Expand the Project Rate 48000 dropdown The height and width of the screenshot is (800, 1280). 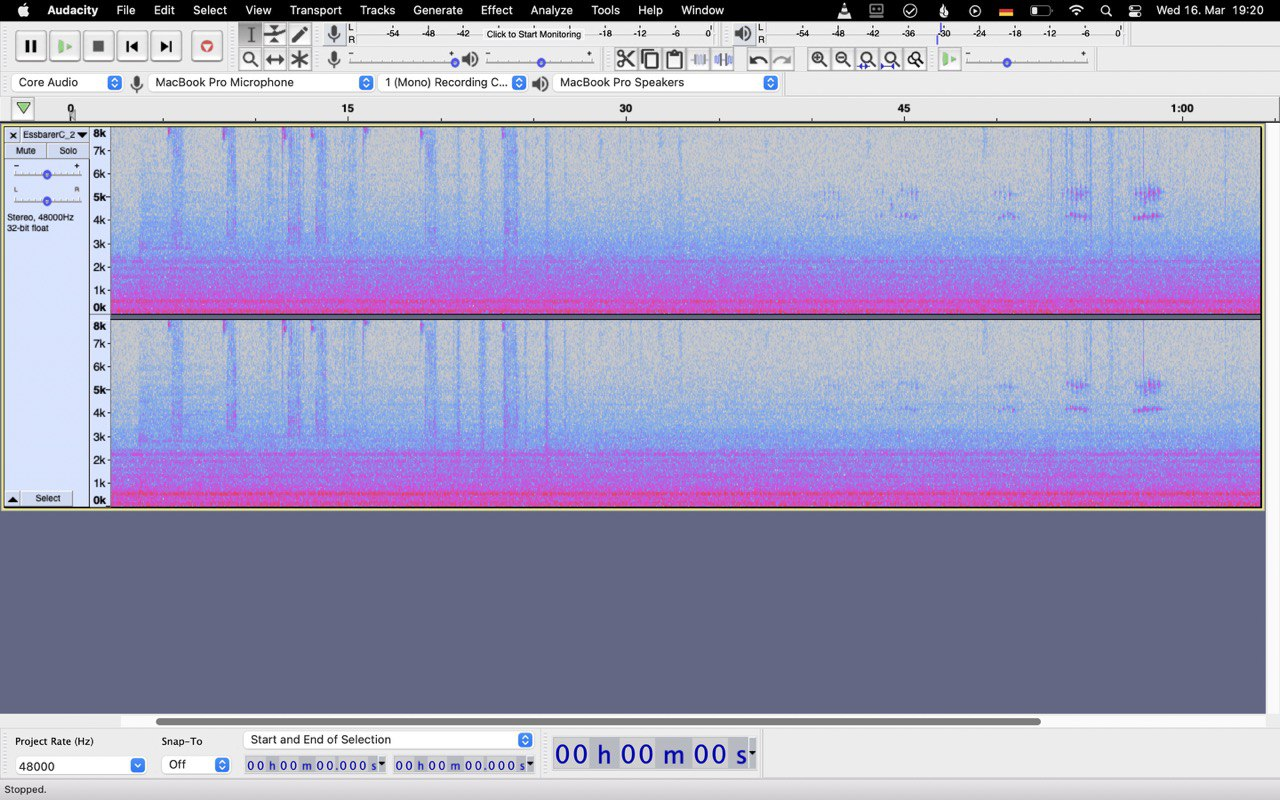coord(137,765)
